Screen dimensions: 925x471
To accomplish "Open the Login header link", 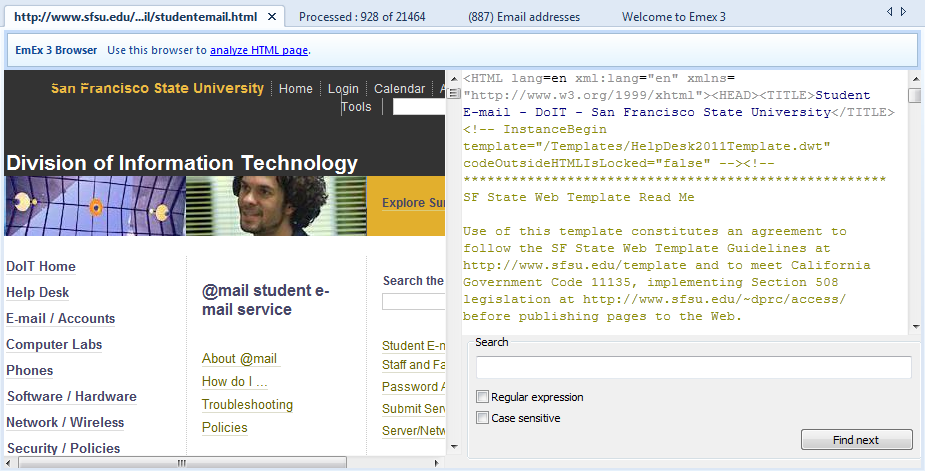I will [343, 89].
